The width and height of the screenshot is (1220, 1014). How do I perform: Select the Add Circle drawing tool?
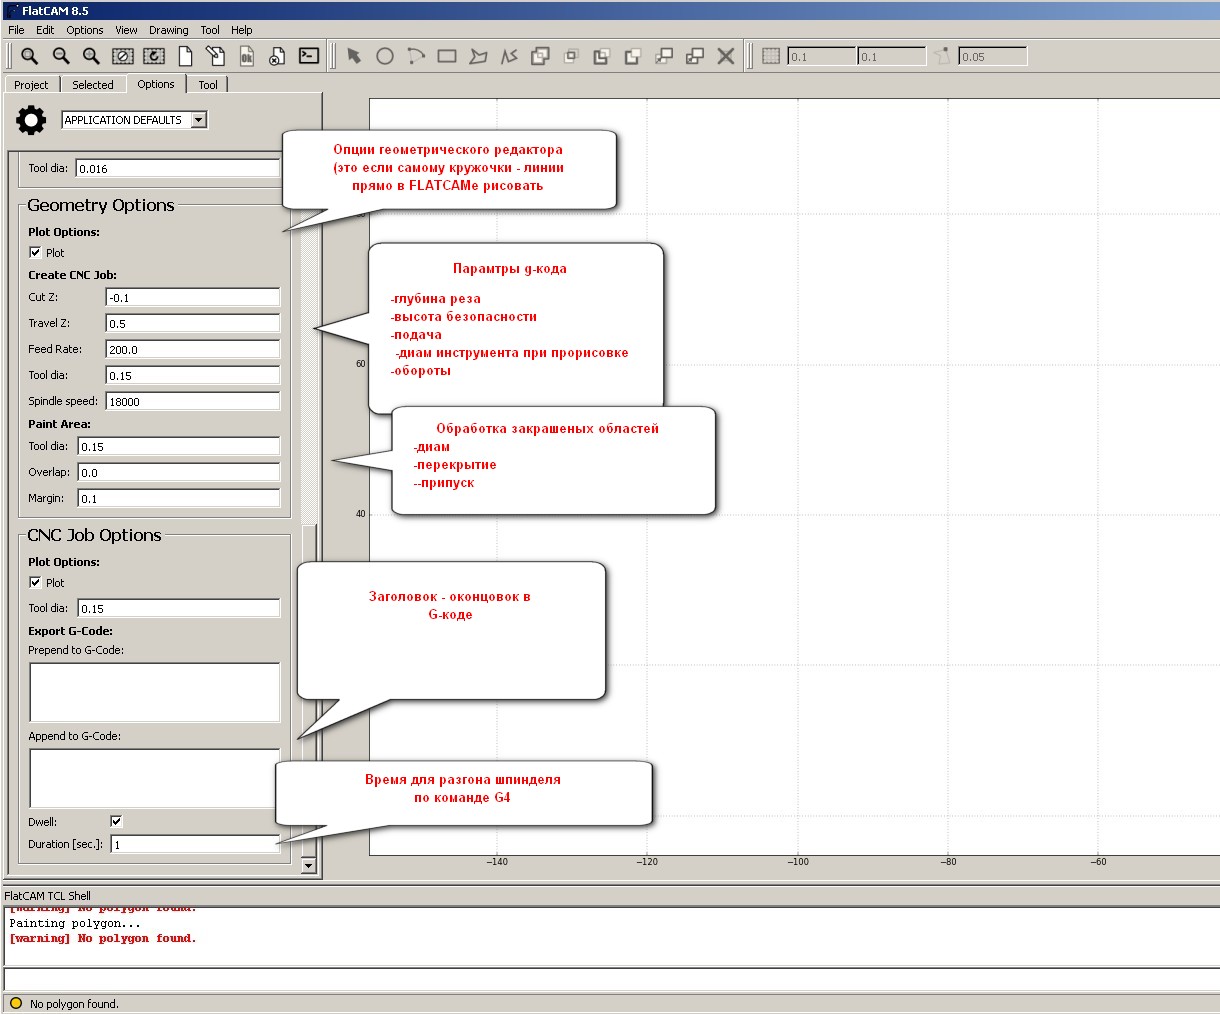(x=385, y=56)
